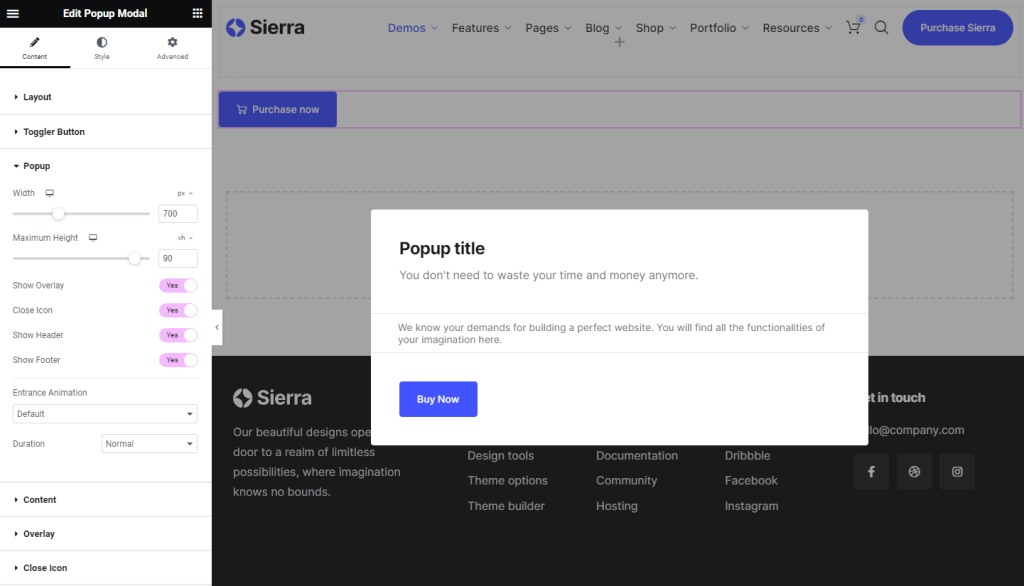Click the Maximum Height value field 90
This screenshot has width=1024, height=586.
(178, 259)
